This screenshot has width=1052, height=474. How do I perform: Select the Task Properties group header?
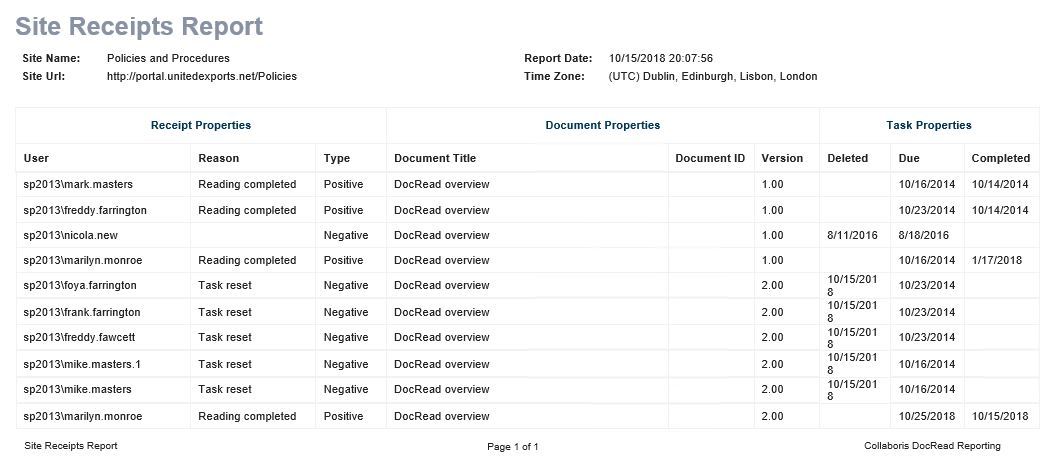click(929, 125)
